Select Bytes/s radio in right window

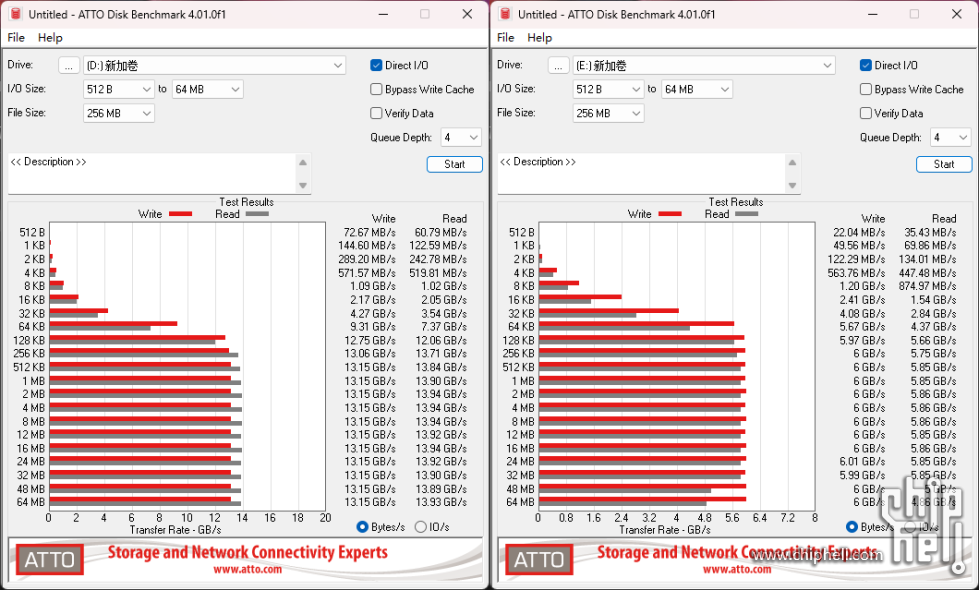pos(852,527)
